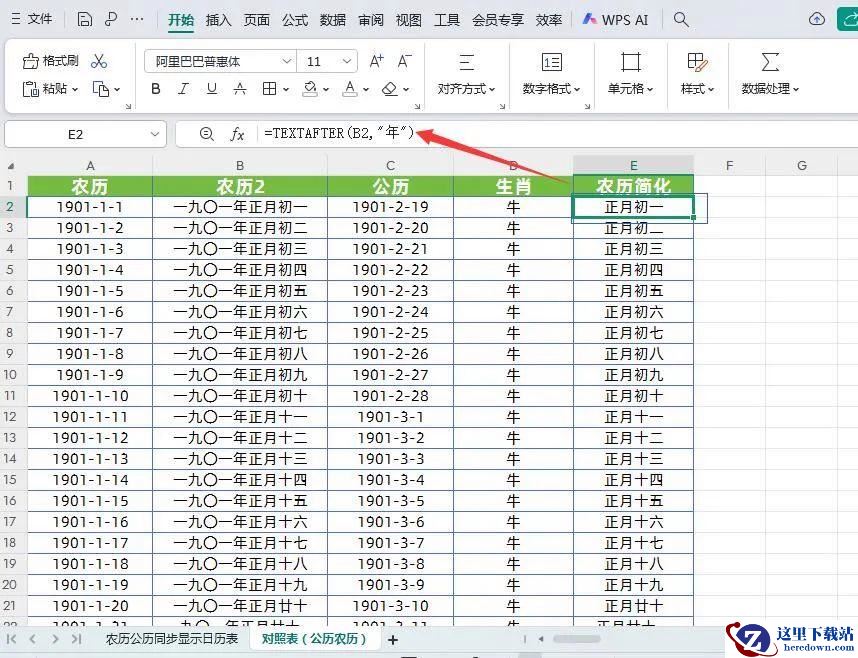Switch to the 数据 ribbon tab
Image resolution: width=858 pixels, height=658 pixels.
(333, 20)
